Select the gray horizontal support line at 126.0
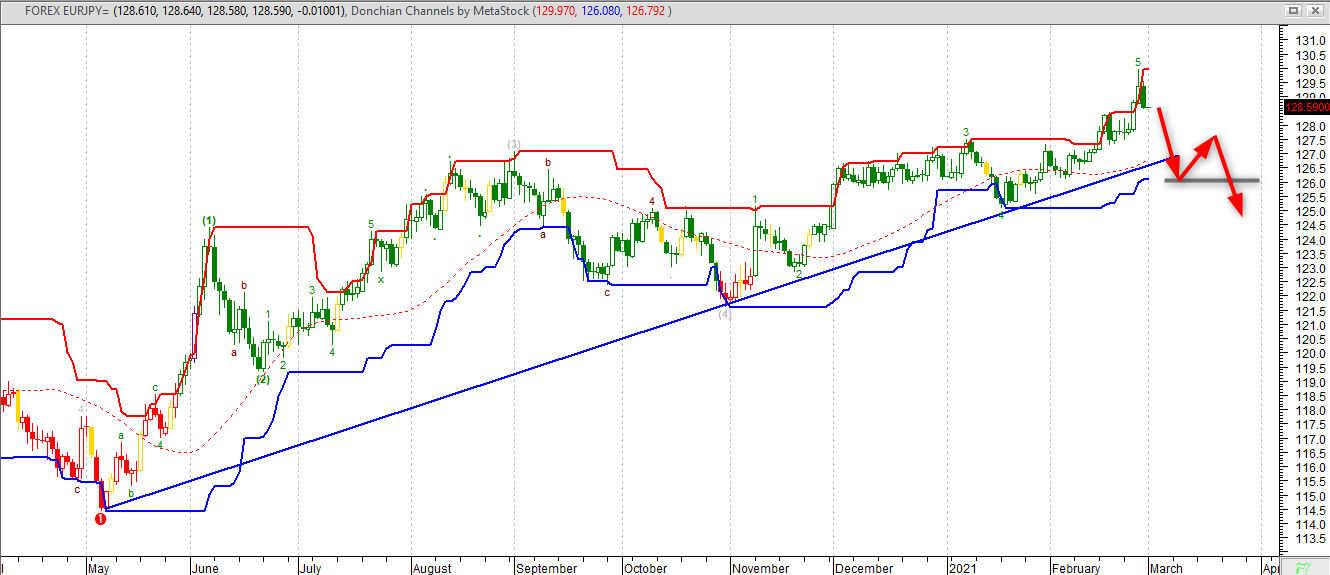This screenshot has height=575, width=1330. click(x=1250, y=180)
